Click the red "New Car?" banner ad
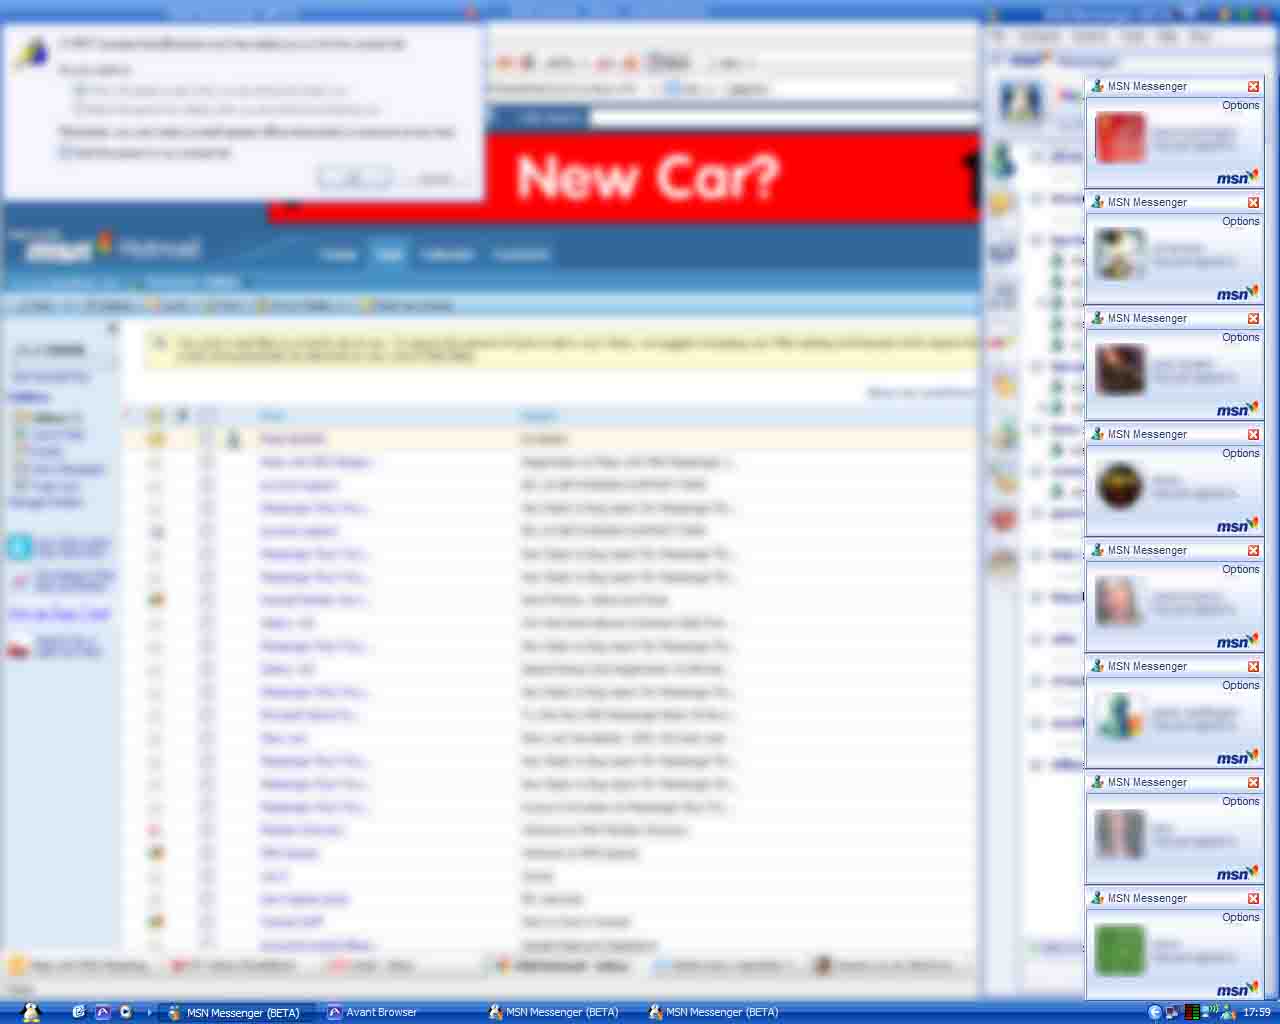 coord(640,178)
